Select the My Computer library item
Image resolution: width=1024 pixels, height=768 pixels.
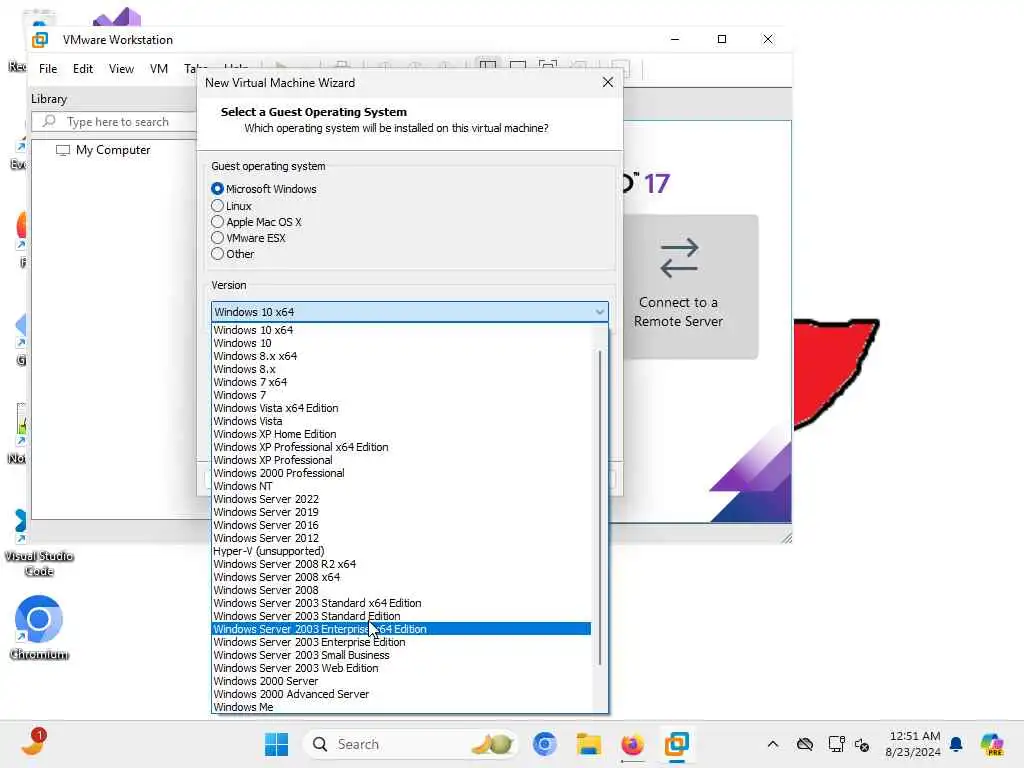103,150
